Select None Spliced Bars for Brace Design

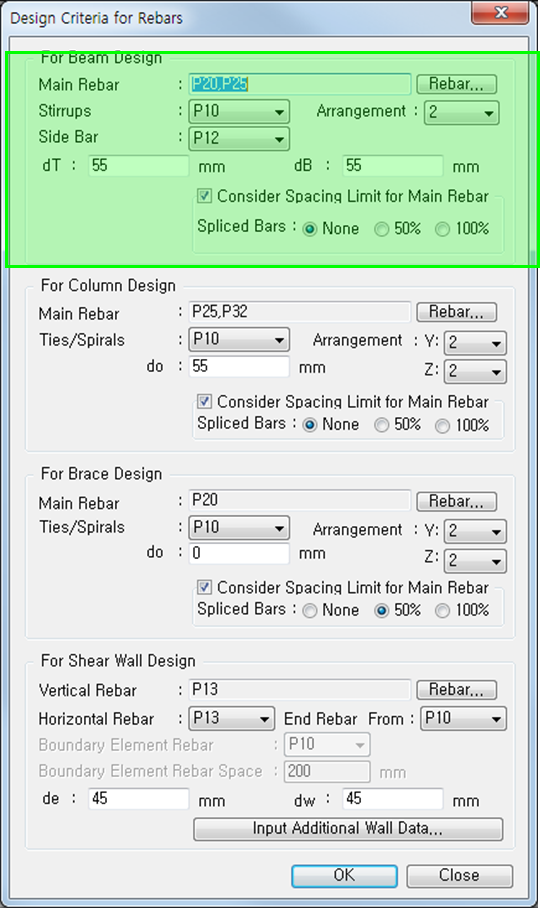pos(310,611)
